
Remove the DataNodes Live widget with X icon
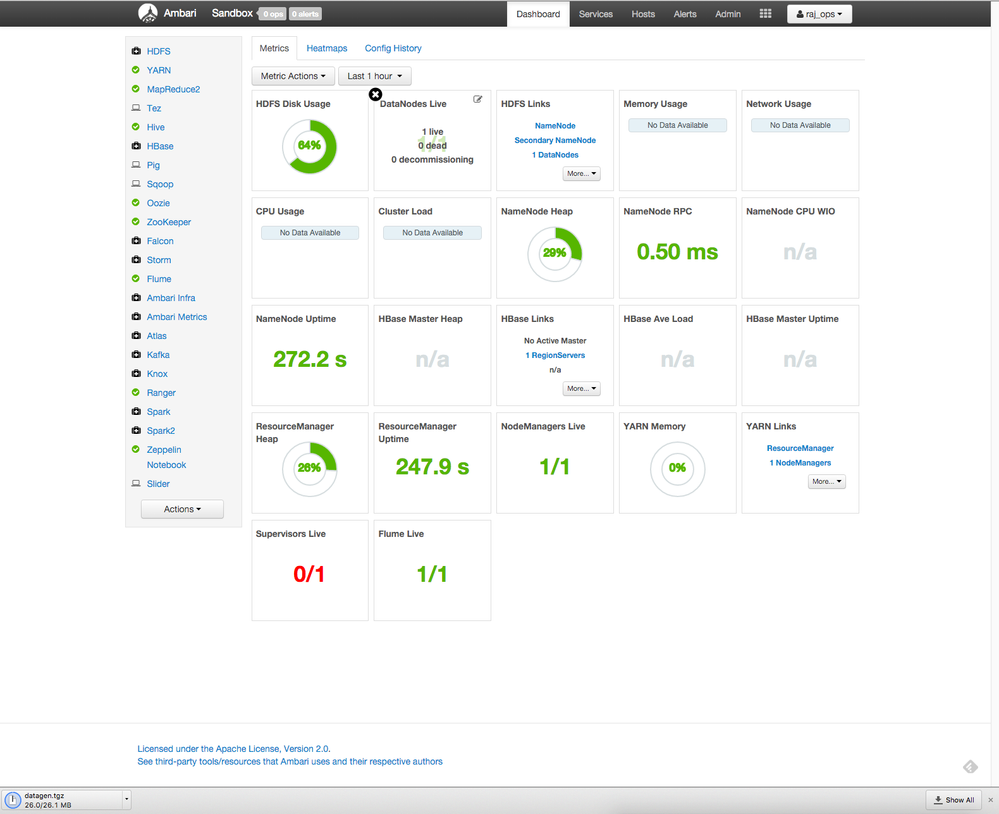point(375,94)
